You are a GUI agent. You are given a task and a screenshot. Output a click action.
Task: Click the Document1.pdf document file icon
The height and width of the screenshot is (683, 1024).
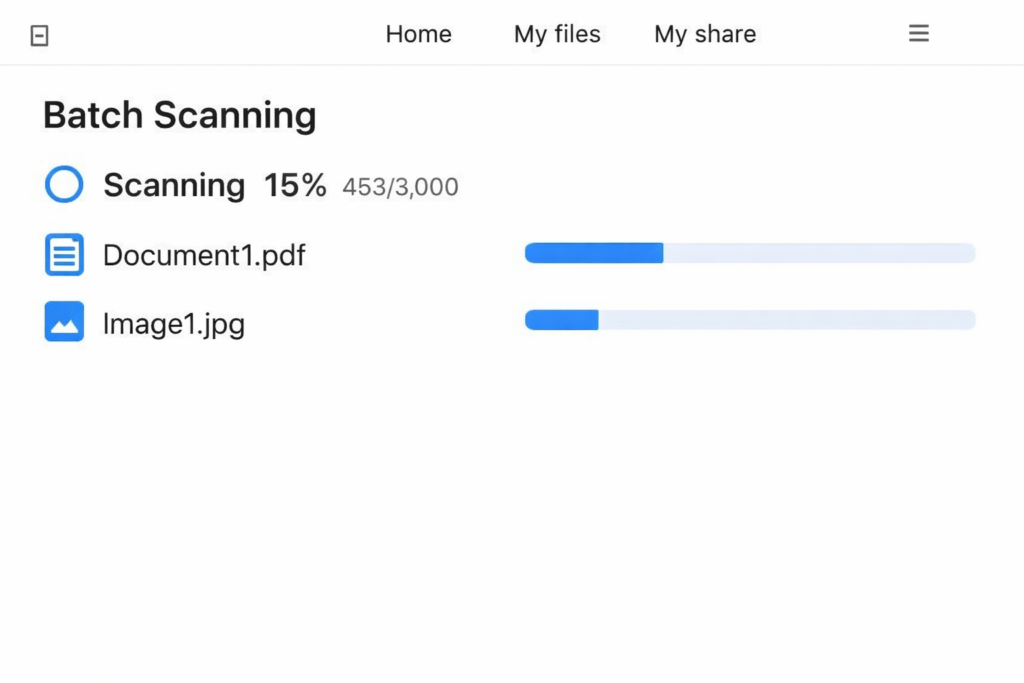click(x=64, y=254)
